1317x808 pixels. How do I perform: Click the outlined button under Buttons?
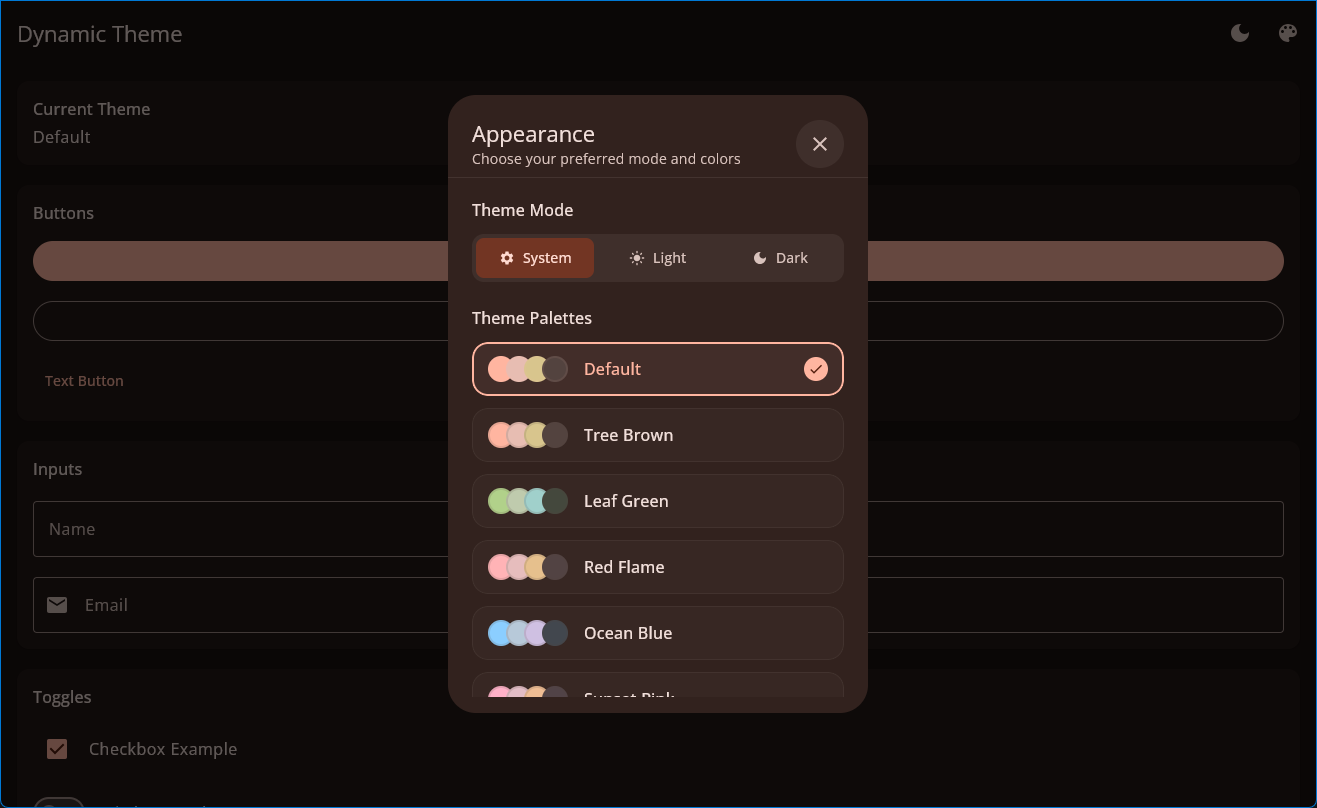click(x=658, y=321)
